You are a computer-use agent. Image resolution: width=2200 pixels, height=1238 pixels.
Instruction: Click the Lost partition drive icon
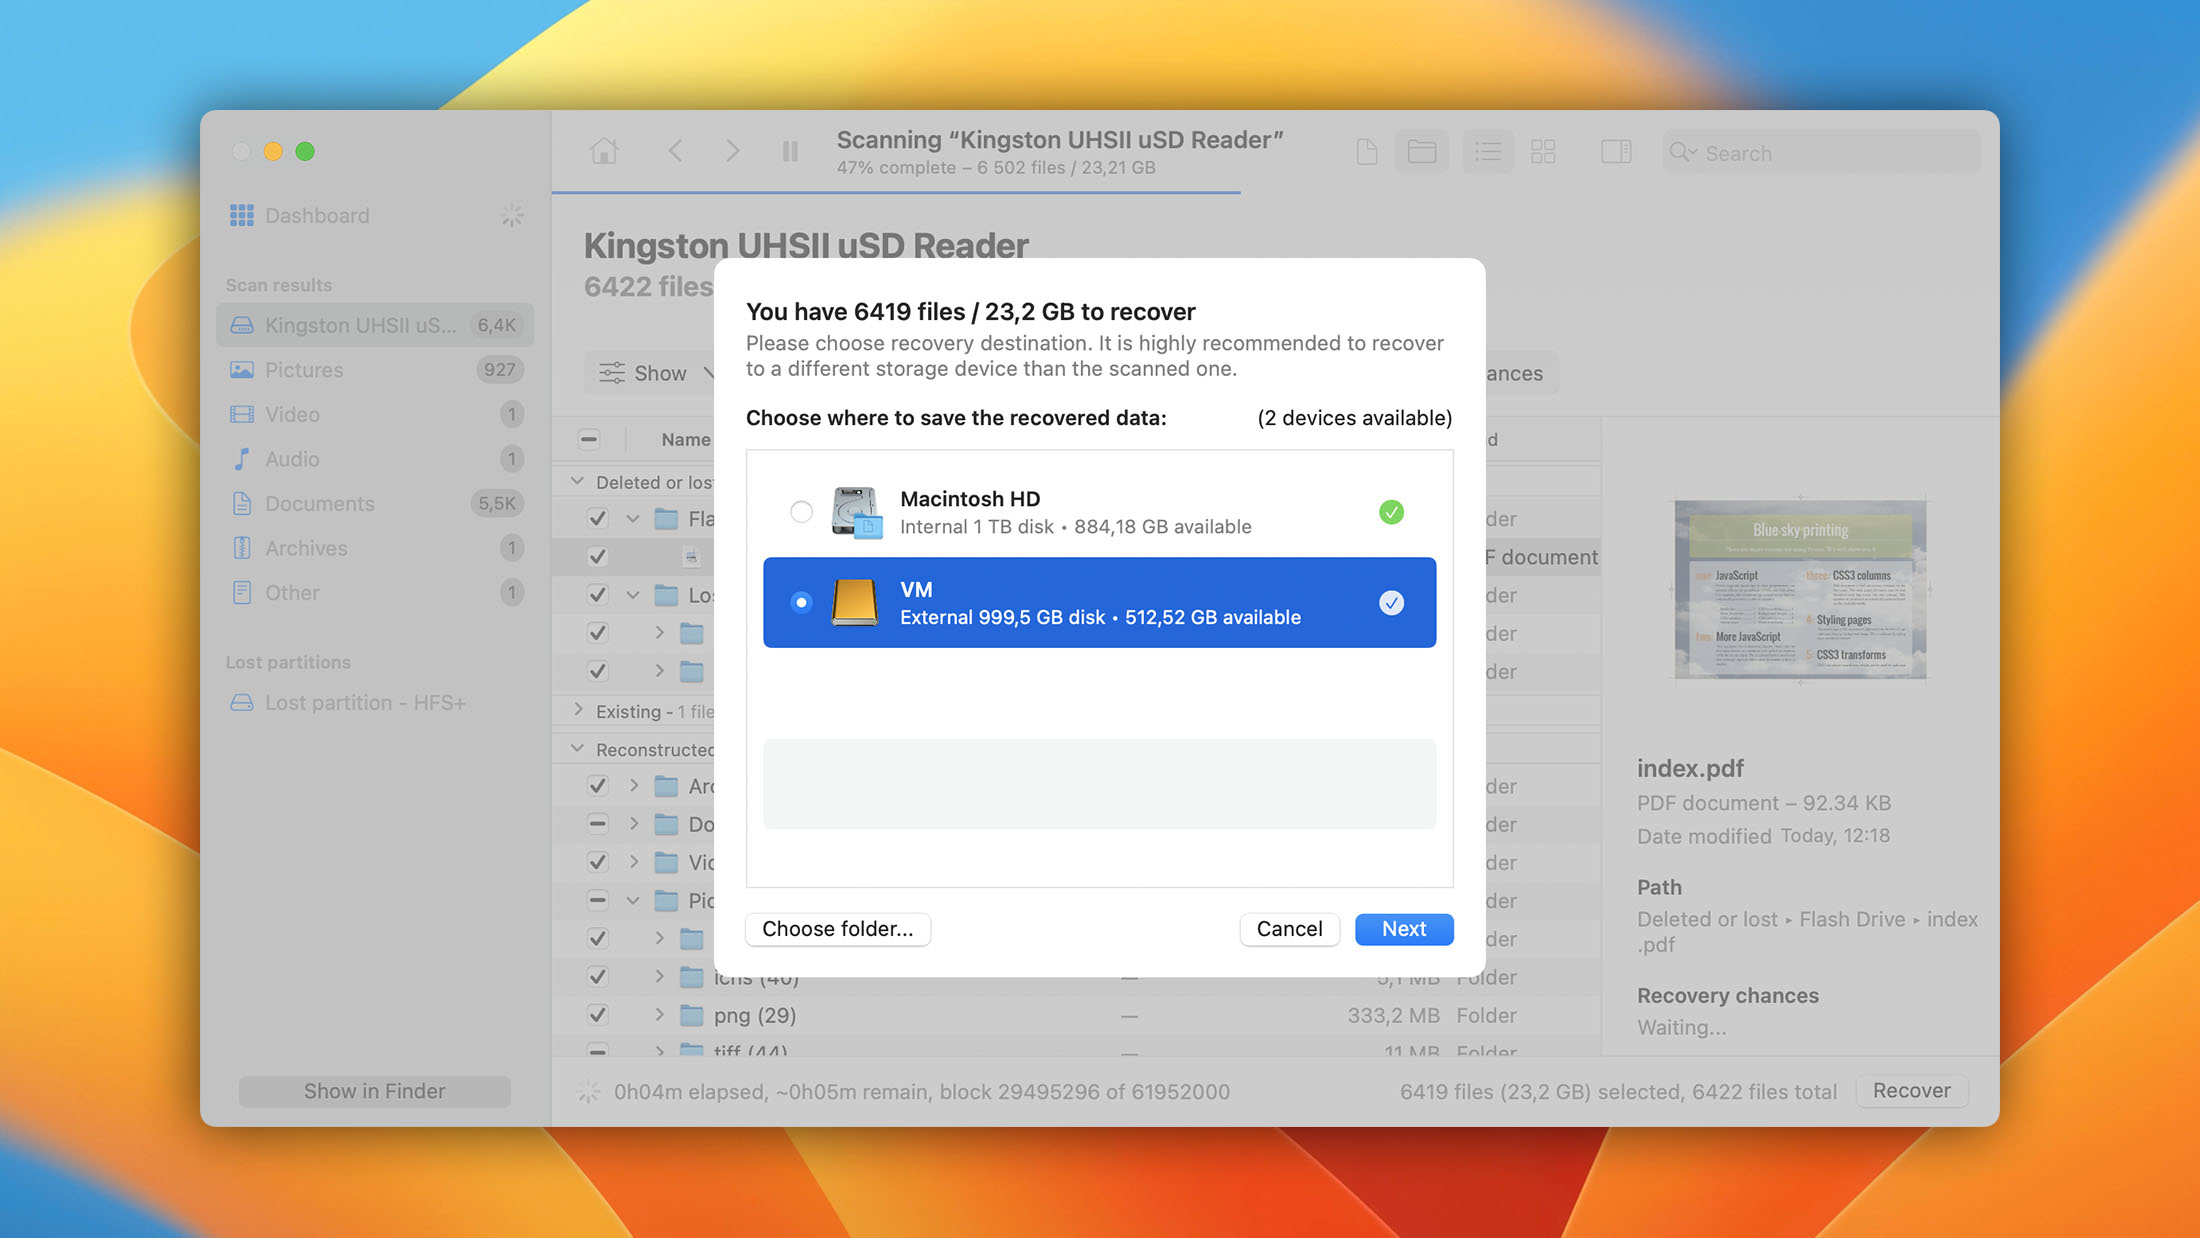[241, 703]
